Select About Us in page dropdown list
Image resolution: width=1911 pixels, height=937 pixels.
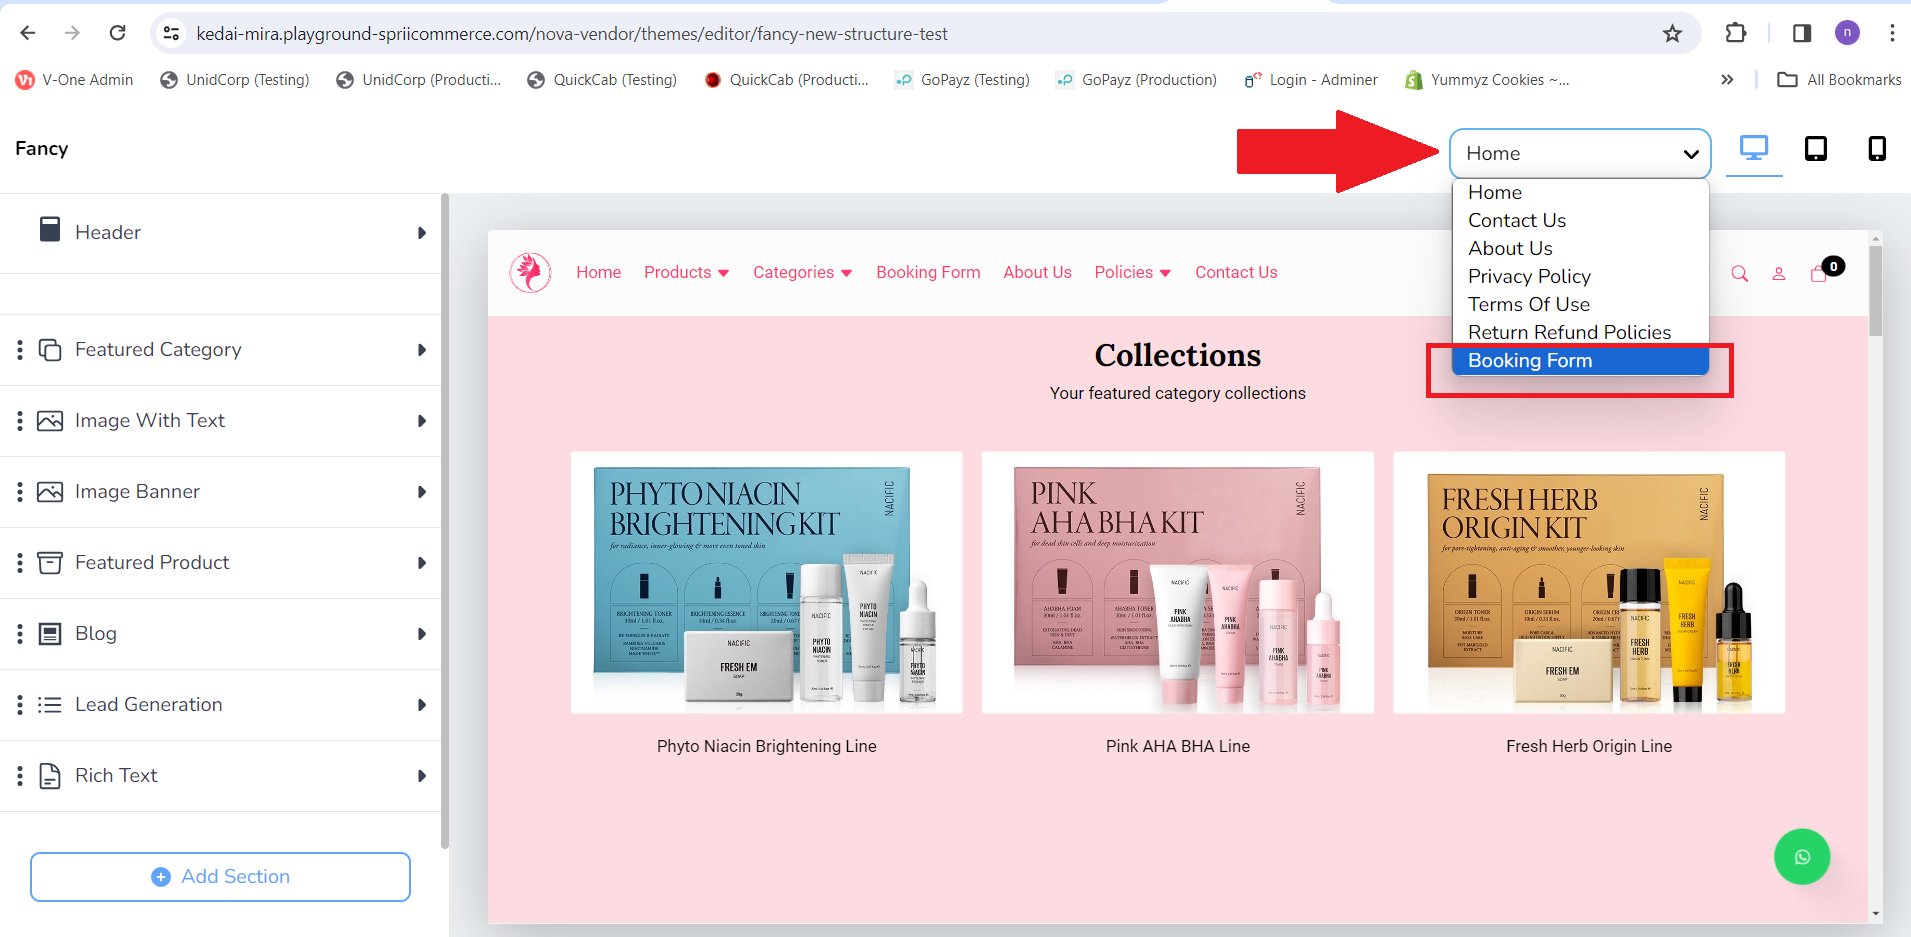pos(1580,248)
